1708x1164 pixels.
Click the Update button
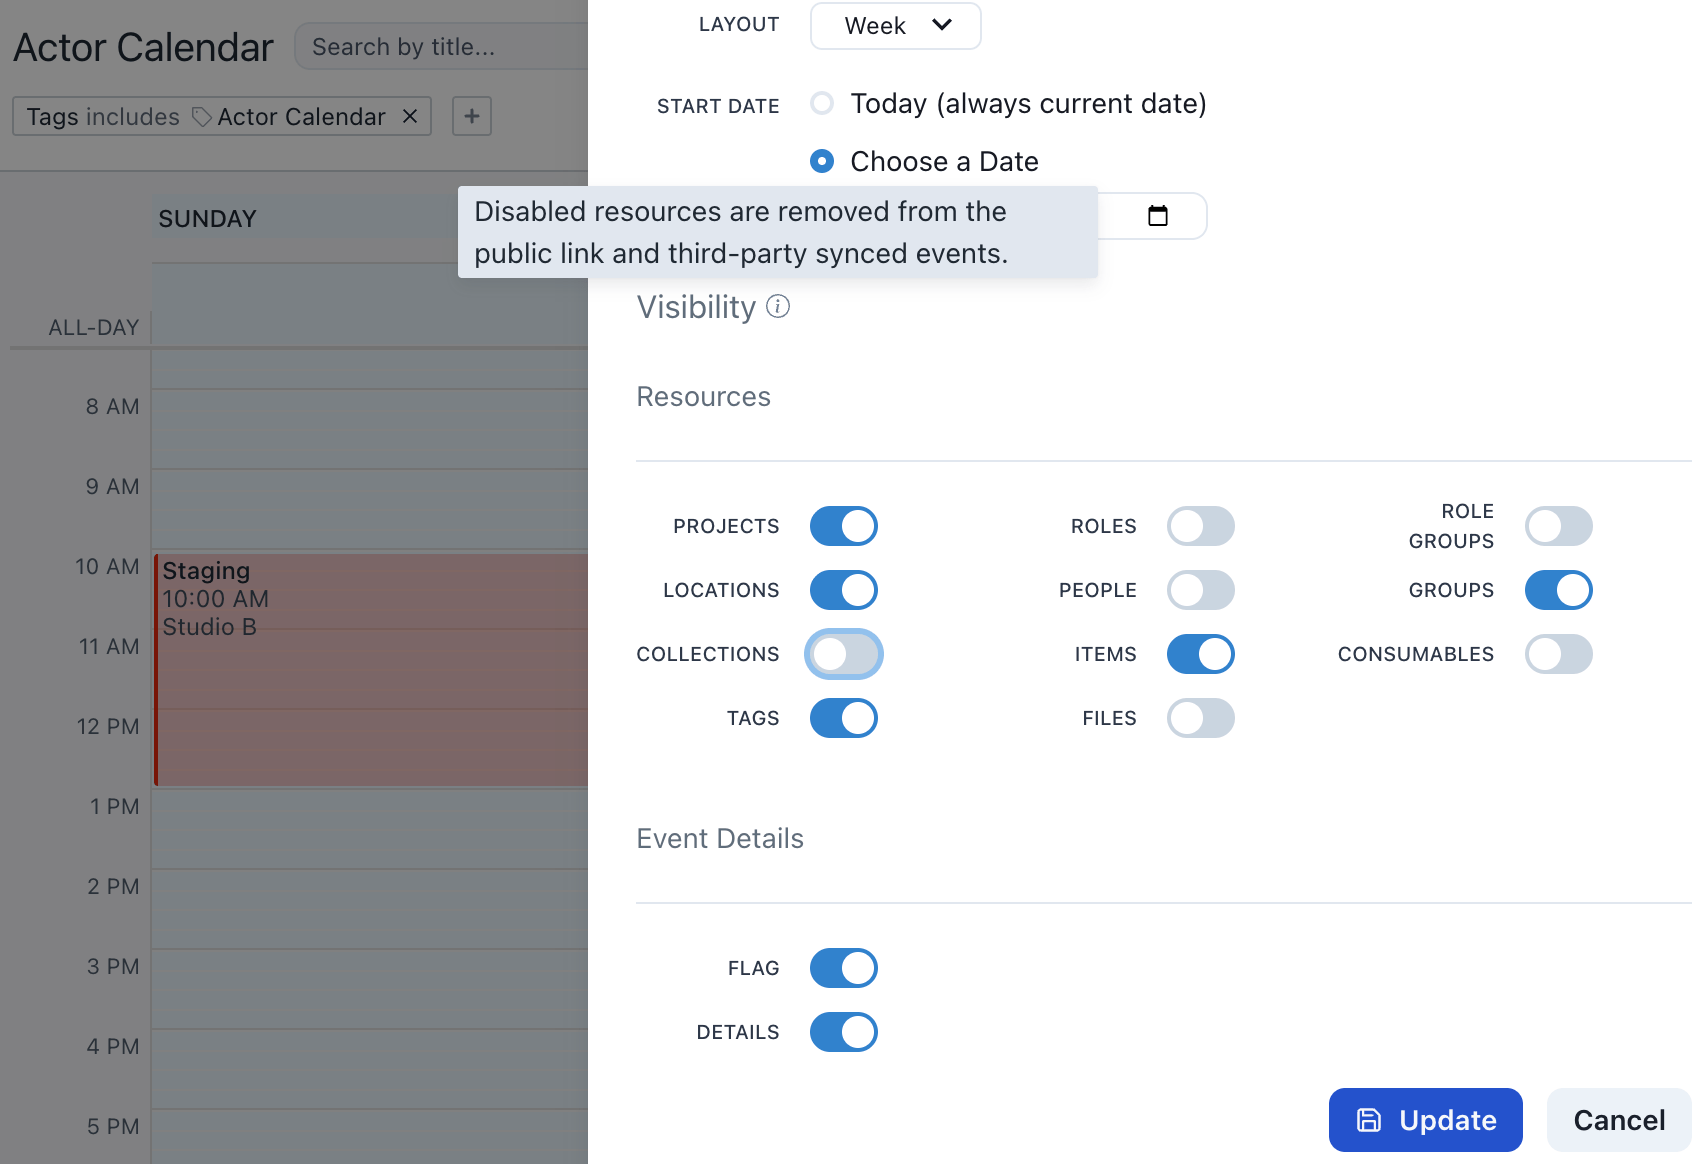coord(1425,1120)
